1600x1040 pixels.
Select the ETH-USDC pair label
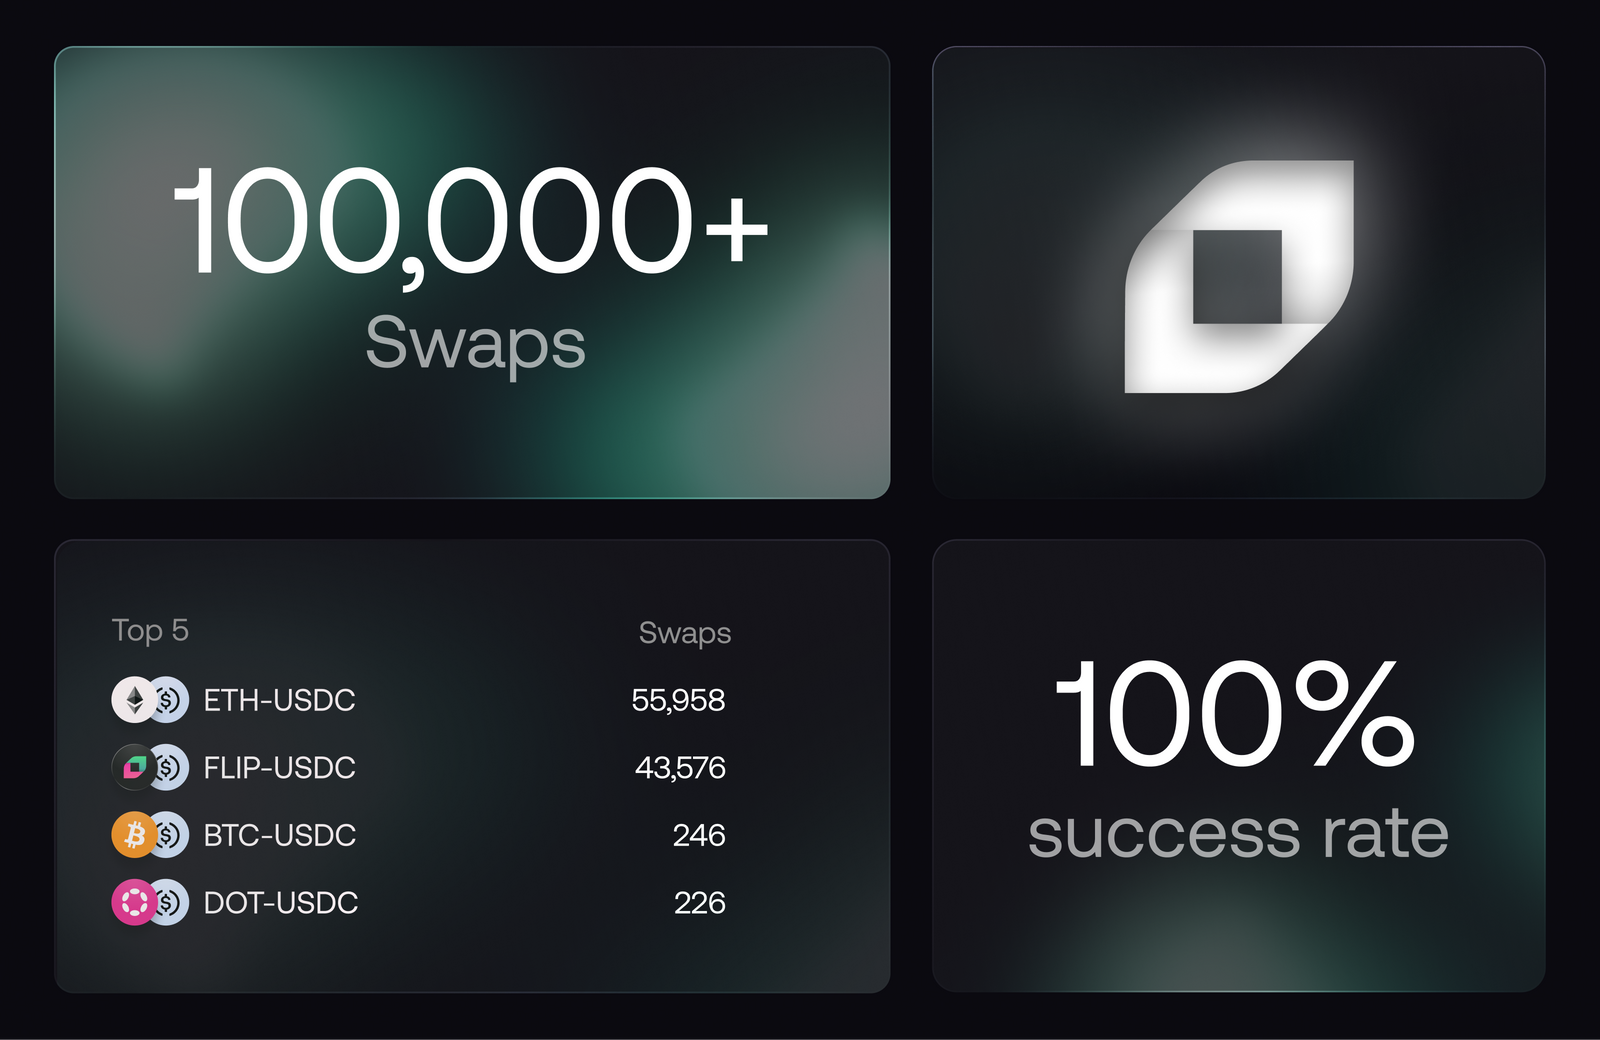280,700
